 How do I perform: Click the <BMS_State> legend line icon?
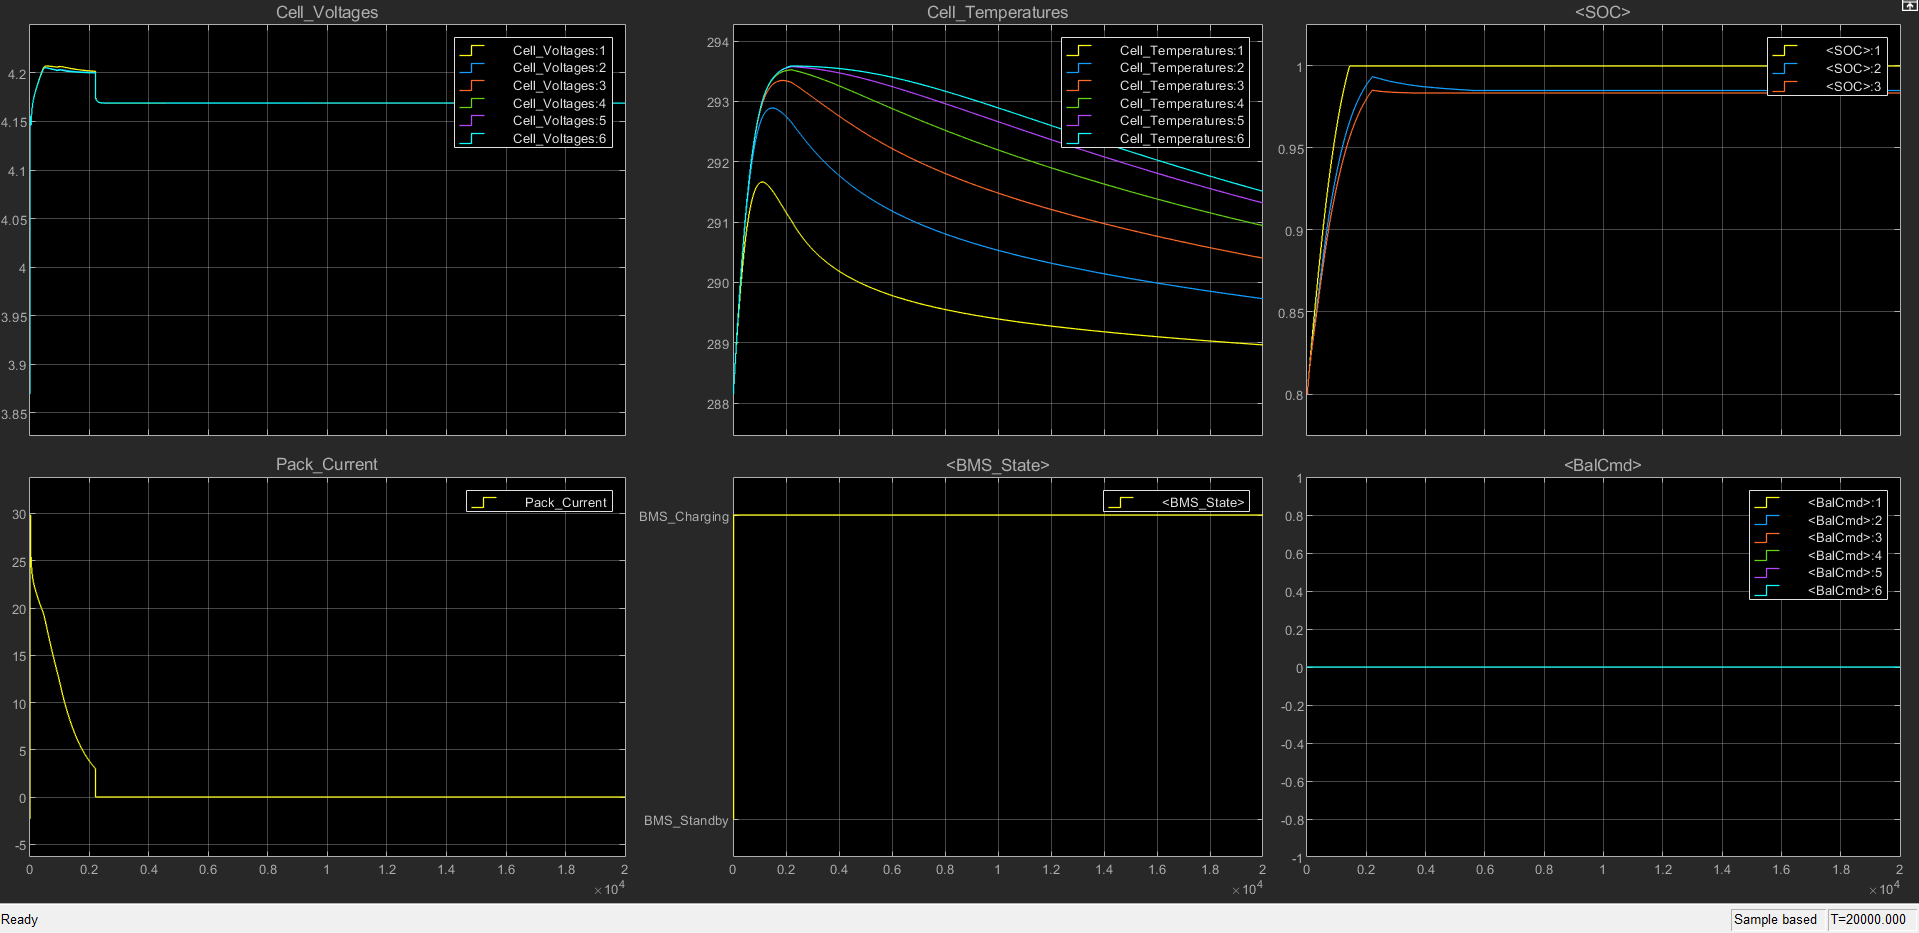(x=1121, y=502)
